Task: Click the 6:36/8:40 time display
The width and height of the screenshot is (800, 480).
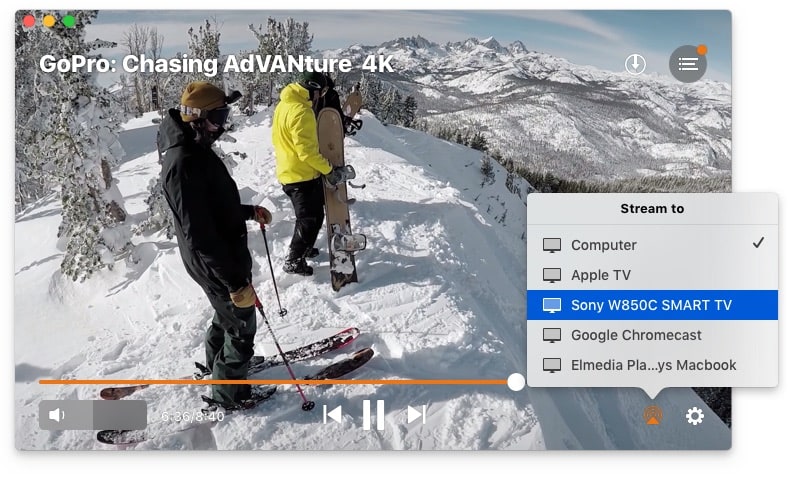Action: [x=193, y=417]
